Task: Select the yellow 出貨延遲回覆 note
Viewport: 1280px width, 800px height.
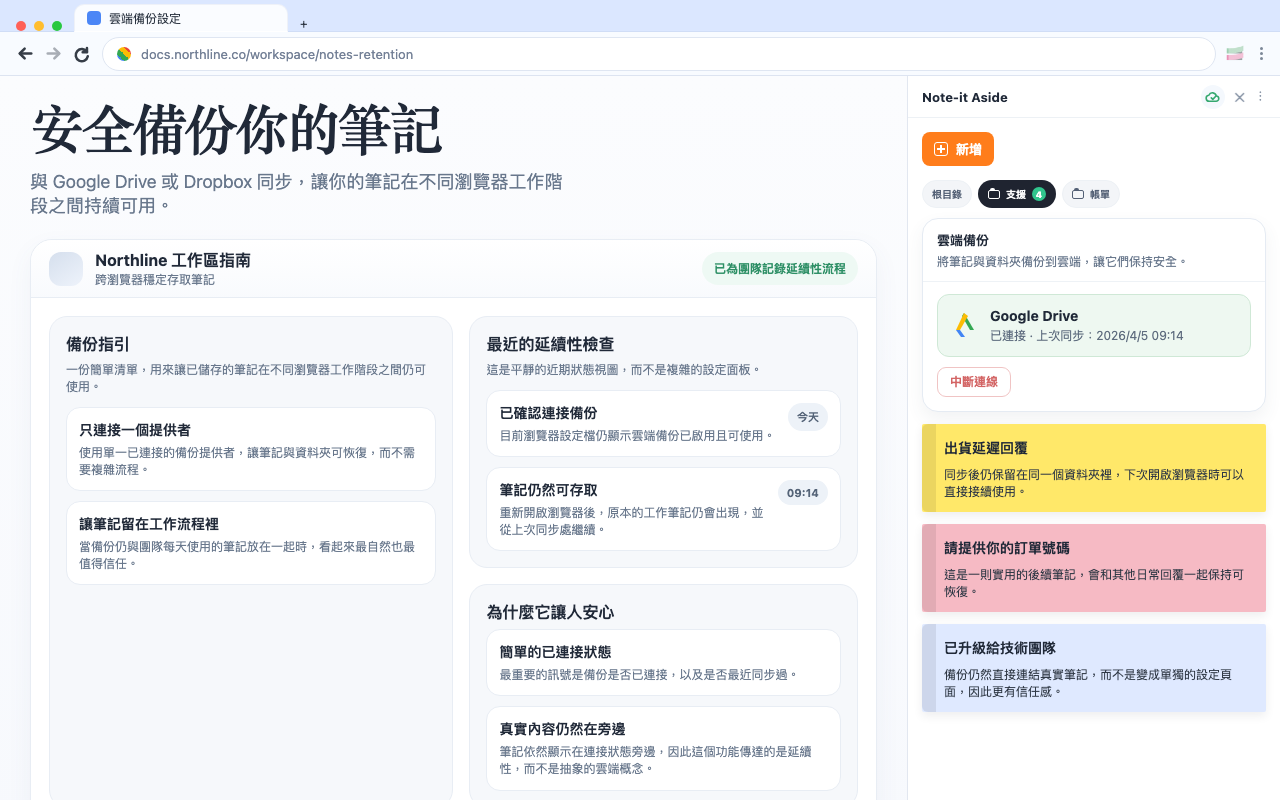Action: coord(1093,470)
